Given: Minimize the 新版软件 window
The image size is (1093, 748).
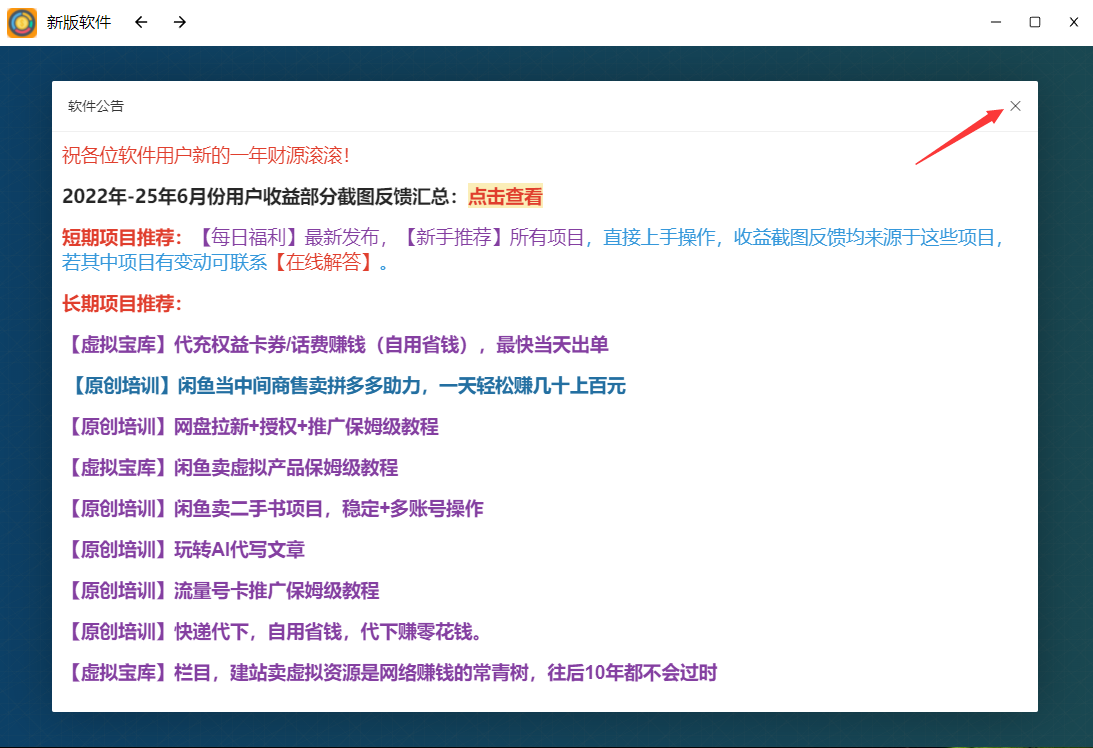Looking at the screenshot, I should (x=995, y=22).
